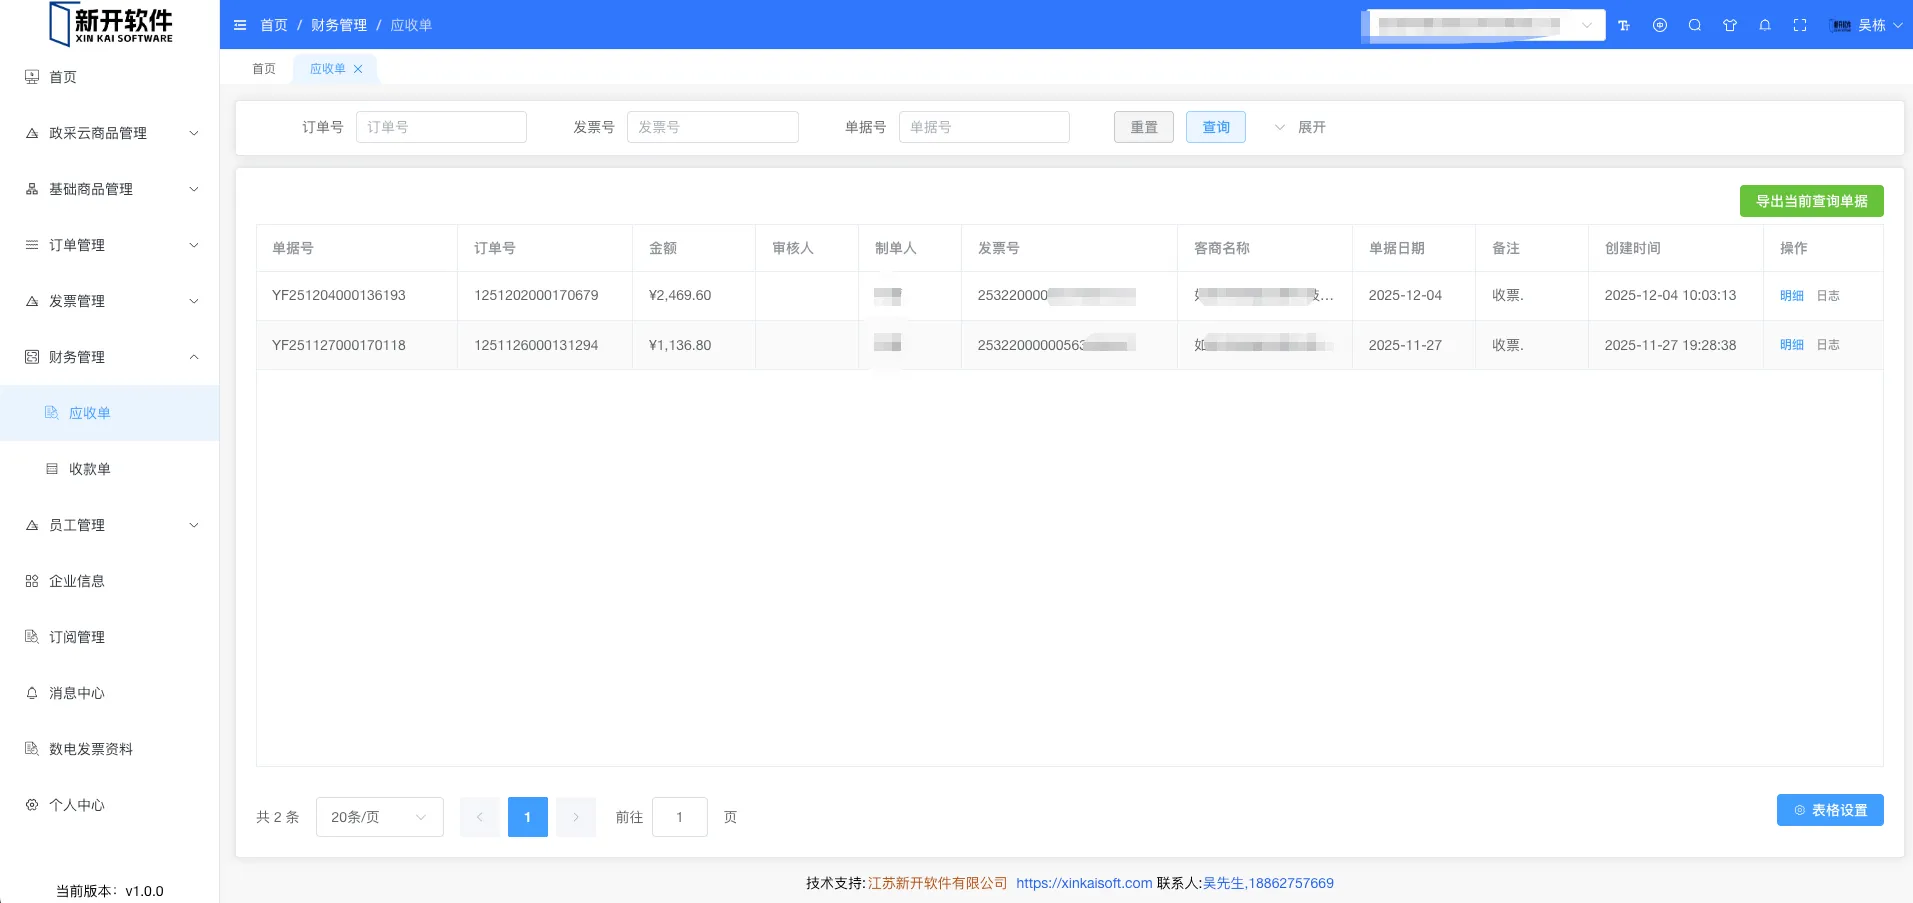Open the notification bell icon
The height and width of the screenshot is (903, 1913).
click(1765, 25)
